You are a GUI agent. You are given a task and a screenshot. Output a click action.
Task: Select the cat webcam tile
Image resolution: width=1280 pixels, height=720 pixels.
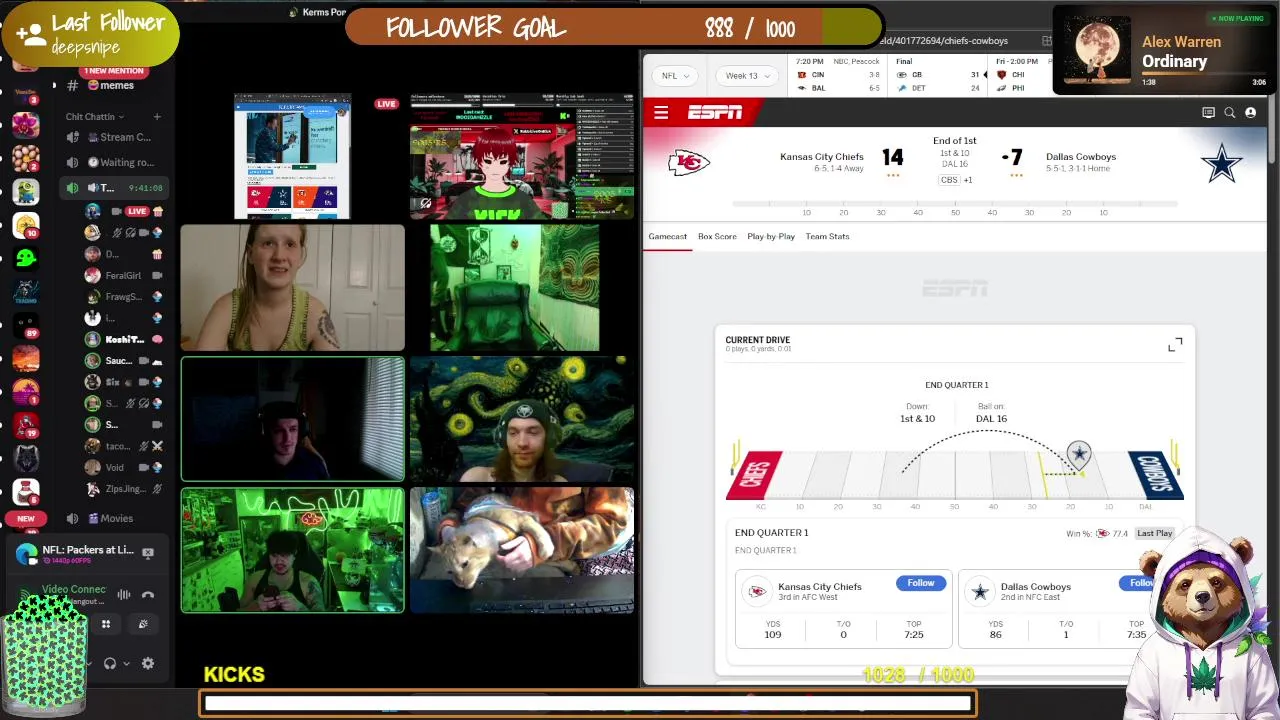pyautogui.click(x=521, y=550)
